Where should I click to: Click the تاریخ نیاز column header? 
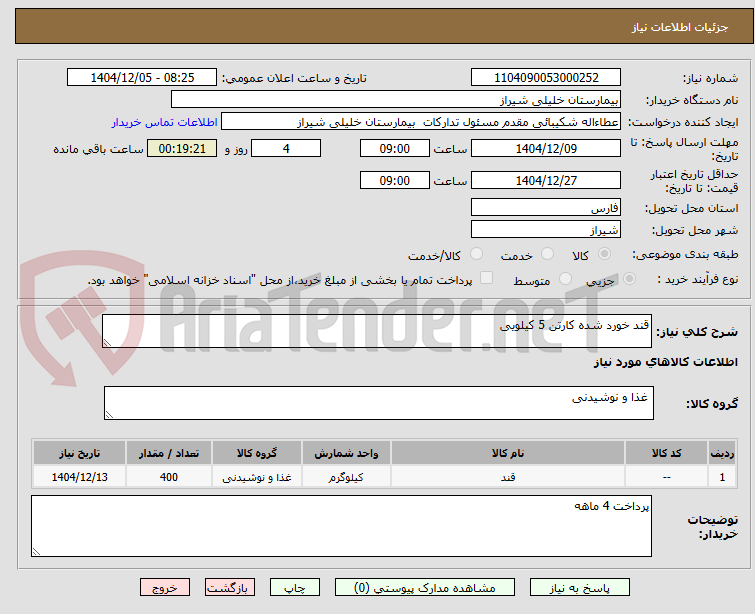click(79, 453)
